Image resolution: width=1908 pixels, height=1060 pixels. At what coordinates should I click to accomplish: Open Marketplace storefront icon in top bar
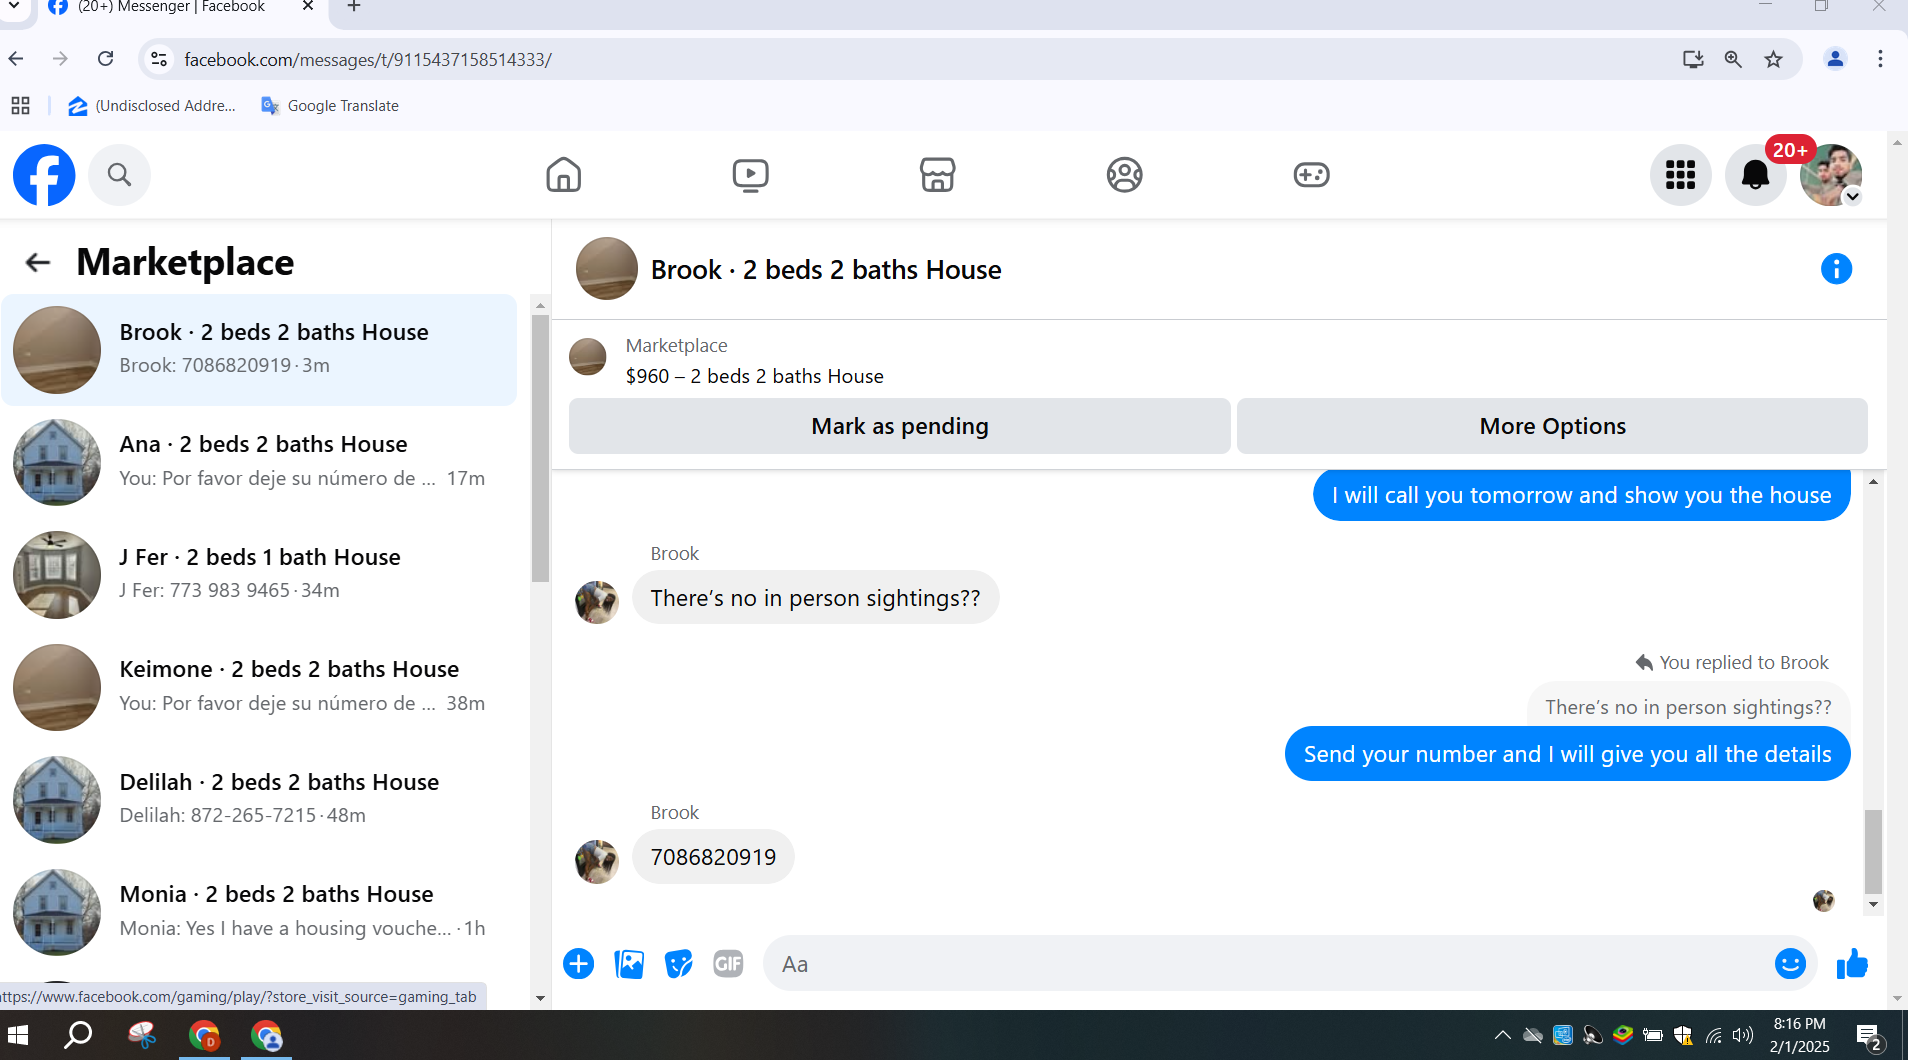point(937,175)
